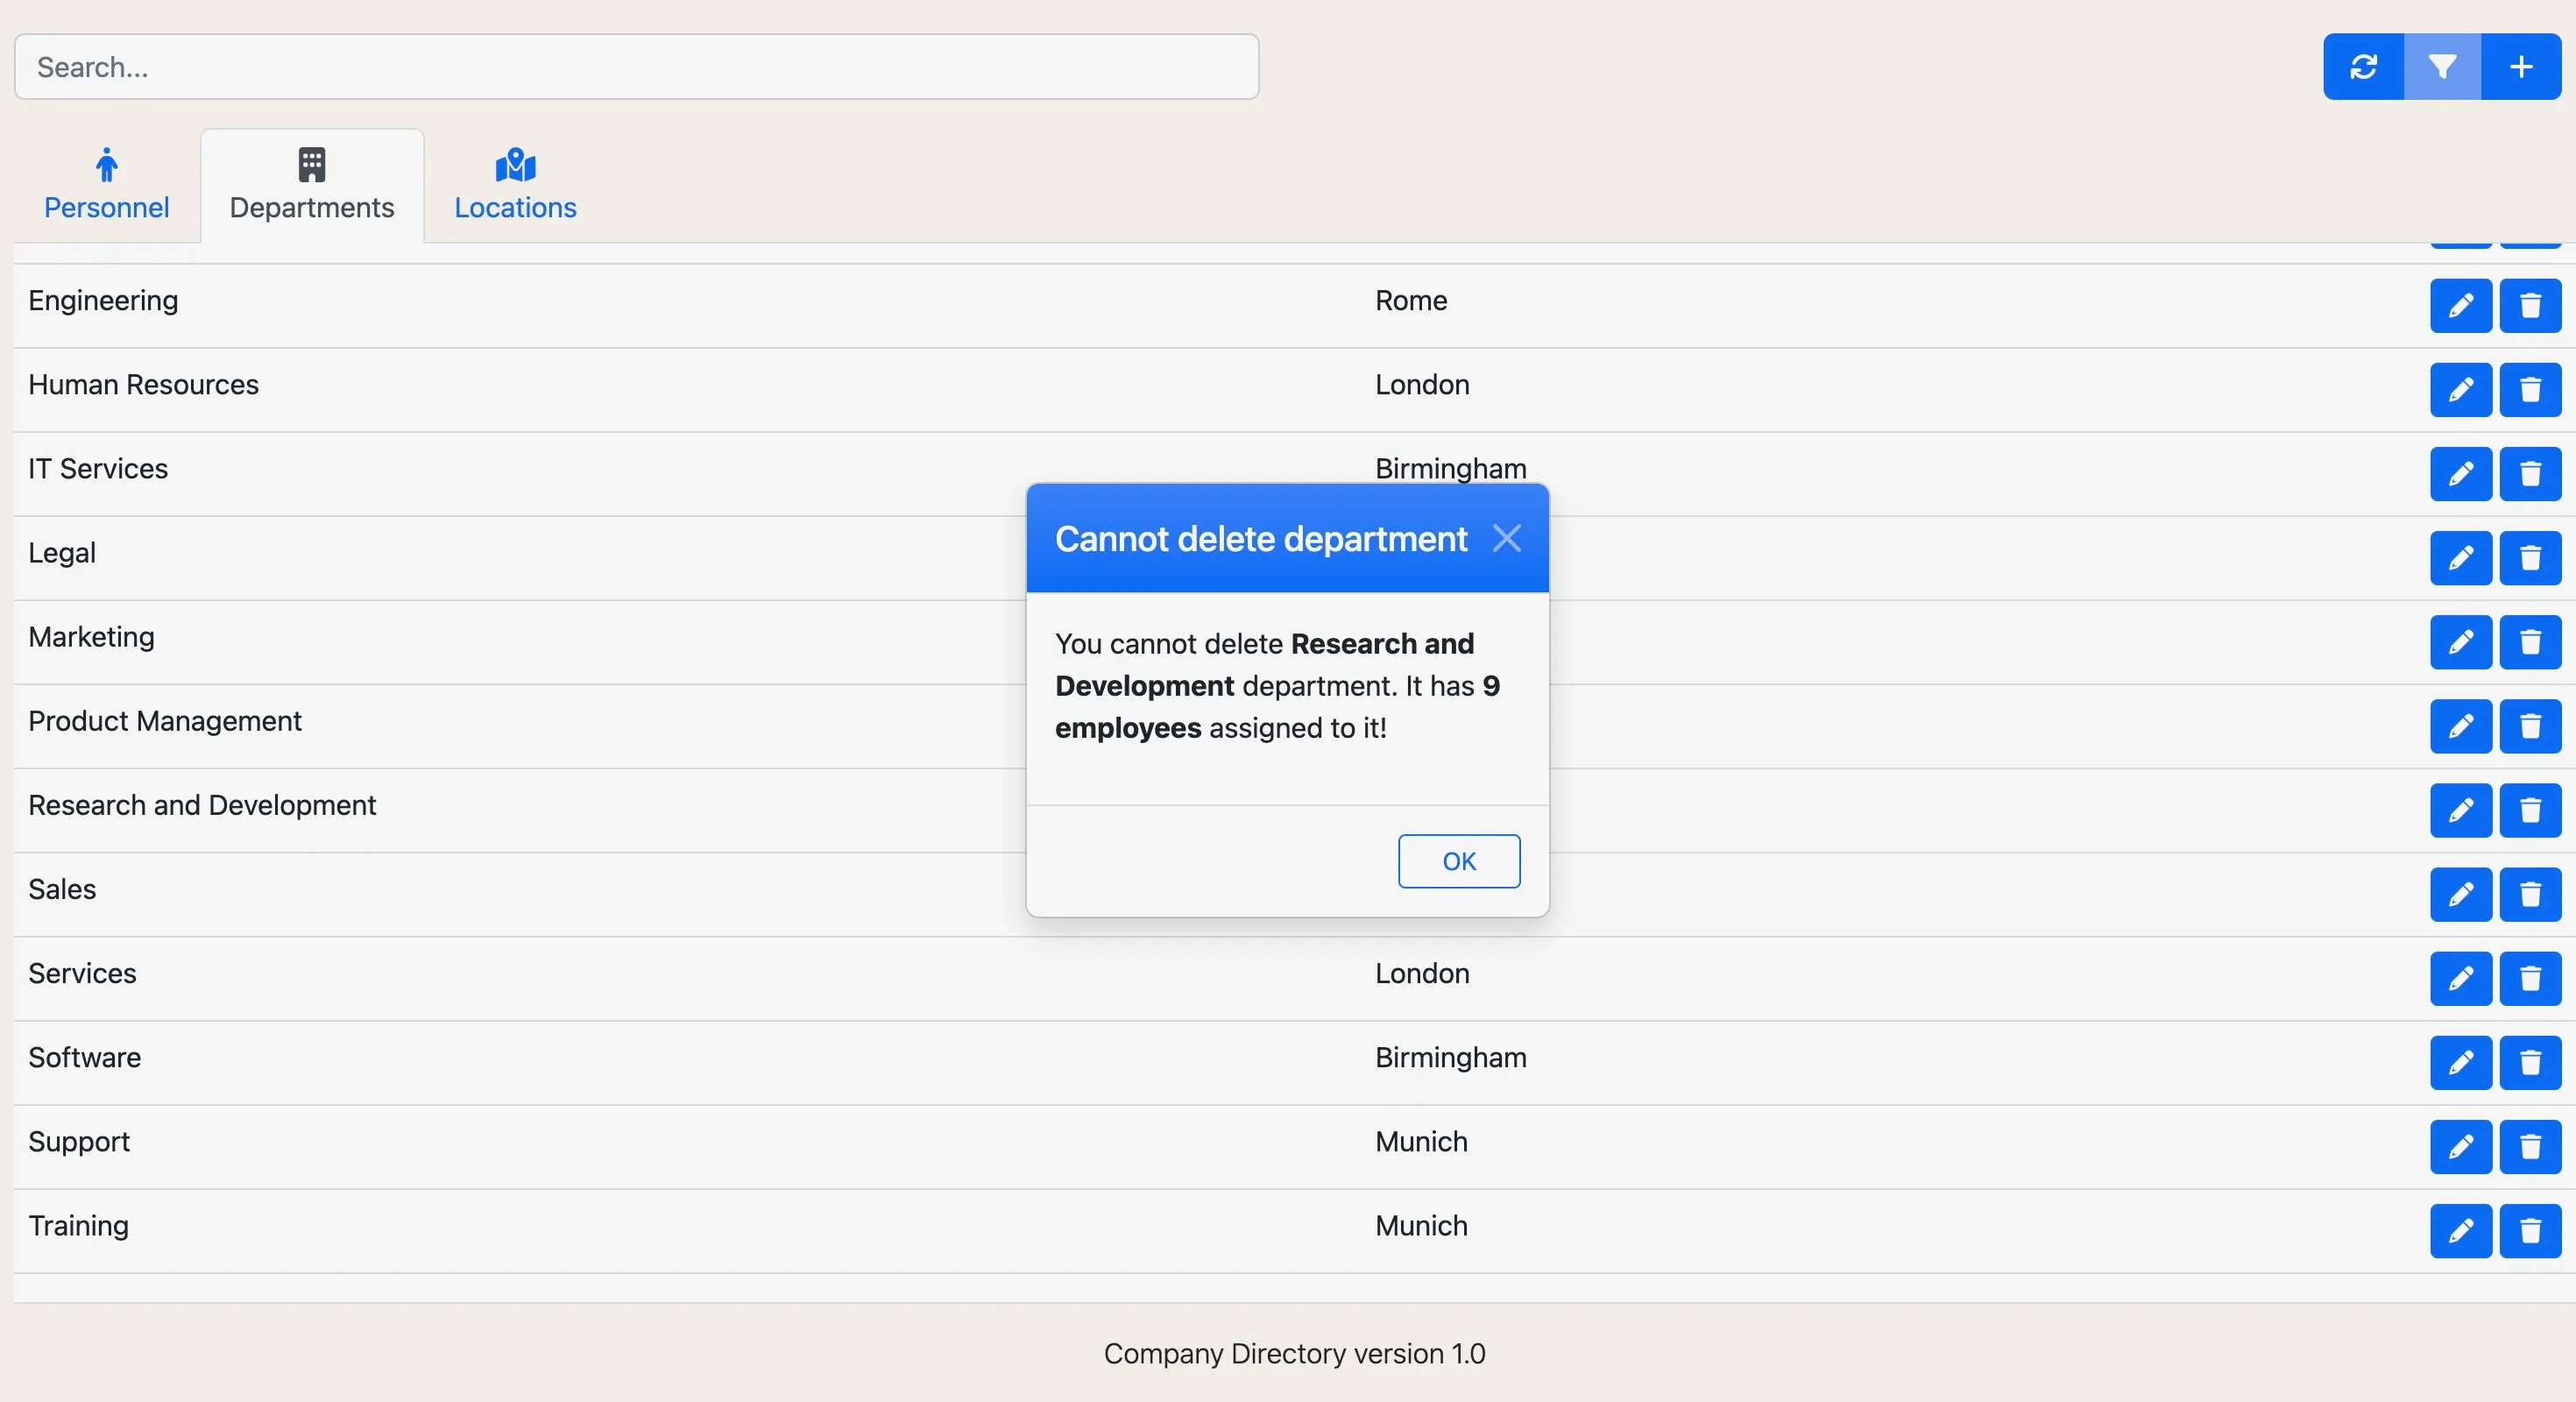Viewport: 2576px width, 1402px height.
Task: Edit the Software department
Action: 2461,1064
